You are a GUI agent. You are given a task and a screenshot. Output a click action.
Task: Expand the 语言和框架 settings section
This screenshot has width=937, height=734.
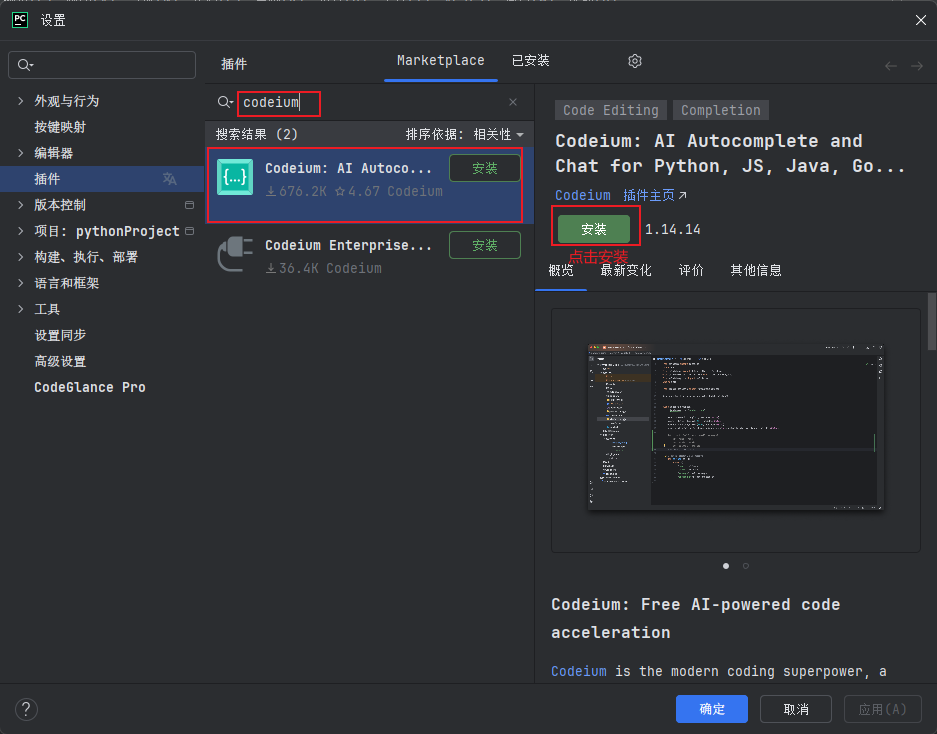coord(21,283)
